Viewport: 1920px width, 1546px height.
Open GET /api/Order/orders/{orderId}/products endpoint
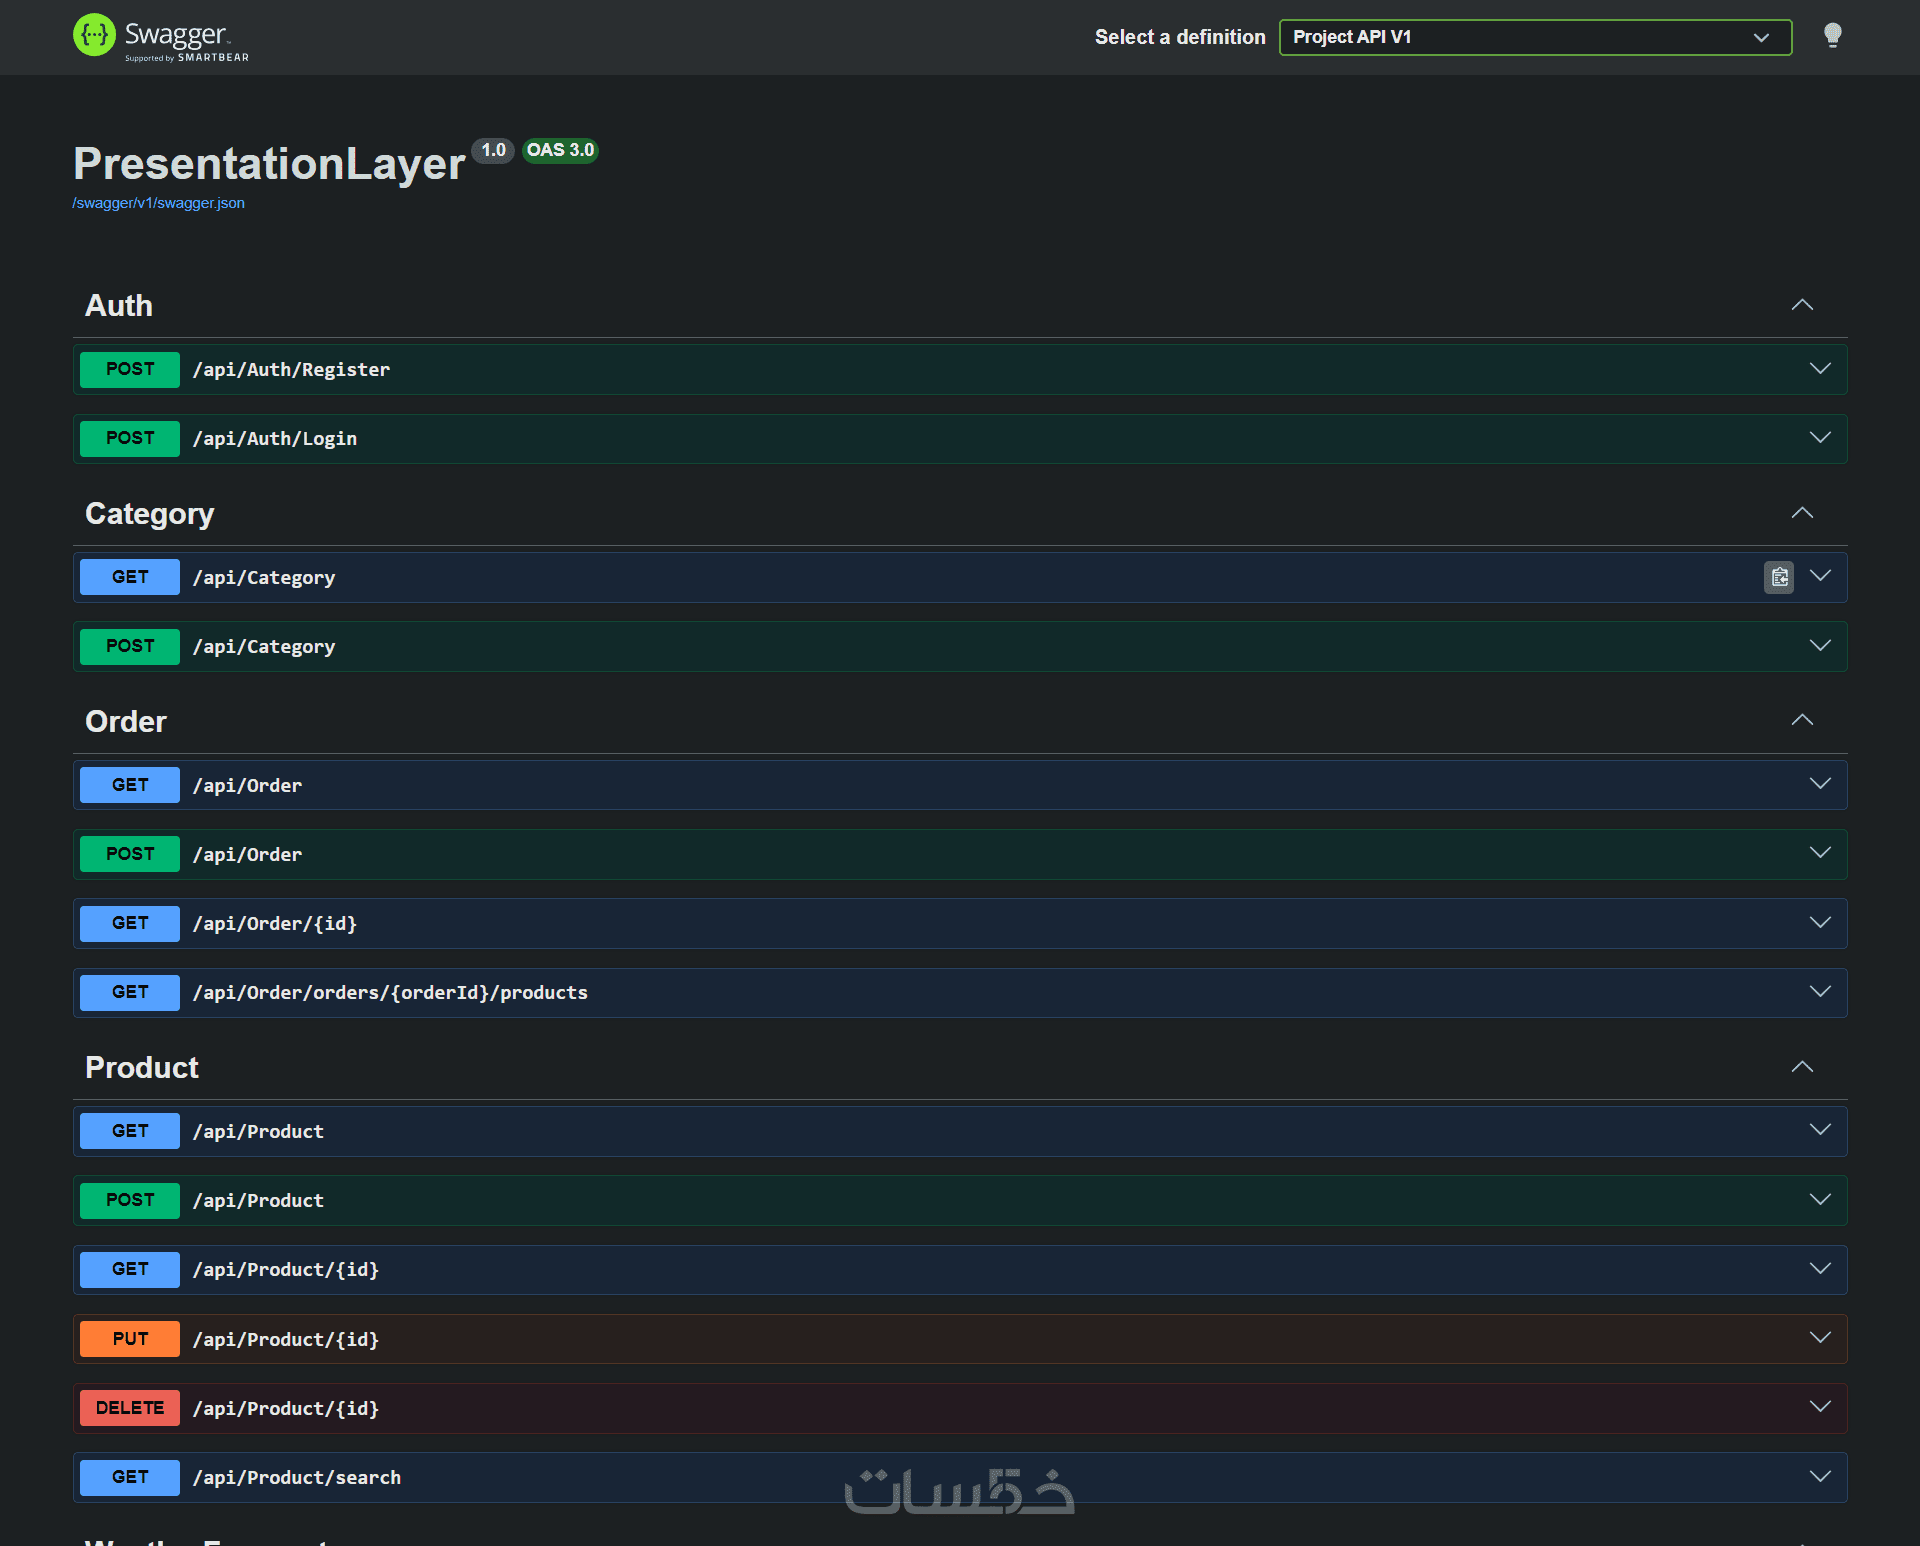(390, 993)
